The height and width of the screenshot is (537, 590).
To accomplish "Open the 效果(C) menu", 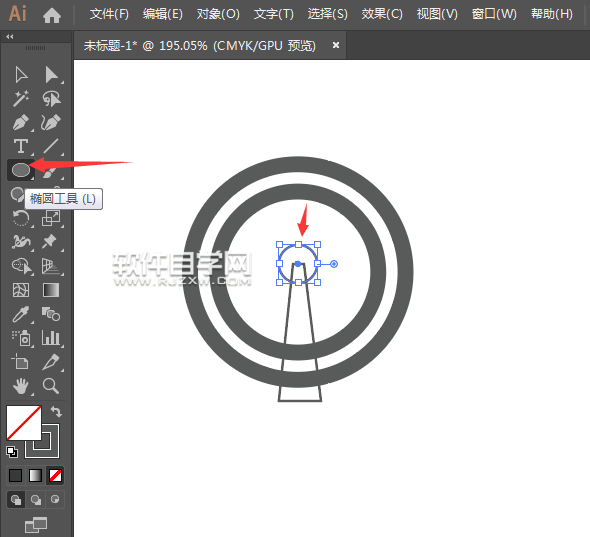I will click(x=382, y=14).
